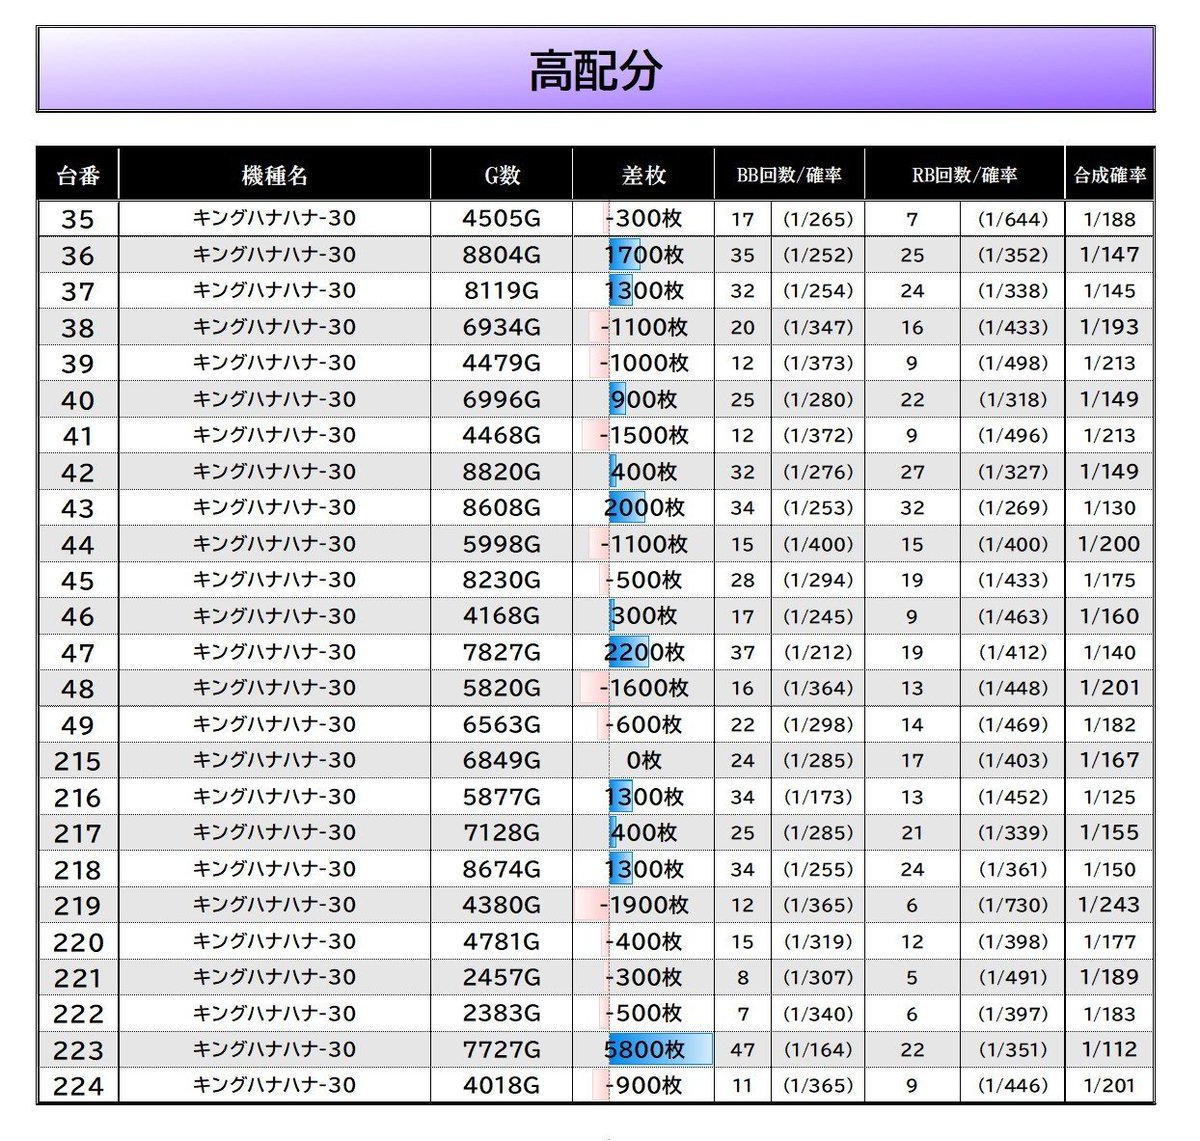This screenshot has width=1200, height=1141.
Task: Select combined probability 1/167
Action: click(x=1110, y=761)
